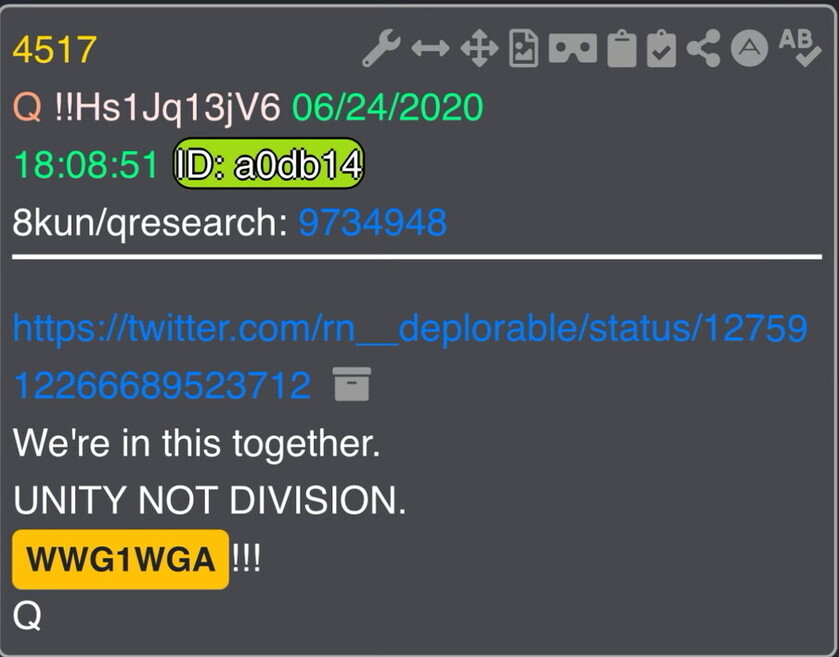This screenshot has width=839, height=657.
Task: Click the yellow WWG1WGA highlighted tag
Action: [x=120, y=560]
